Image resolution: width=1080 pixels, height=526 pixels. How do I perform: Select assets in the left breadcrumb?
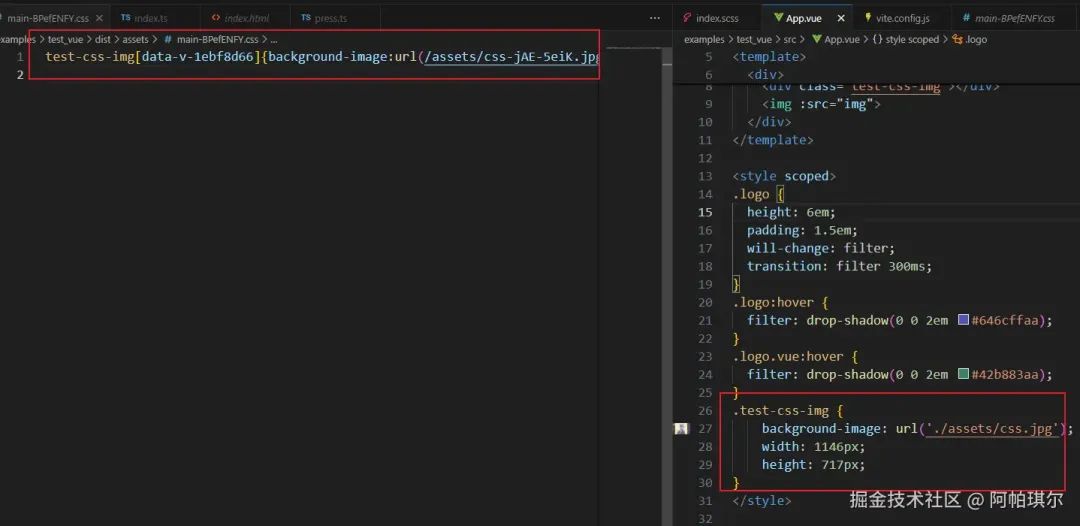pos(135,40)
